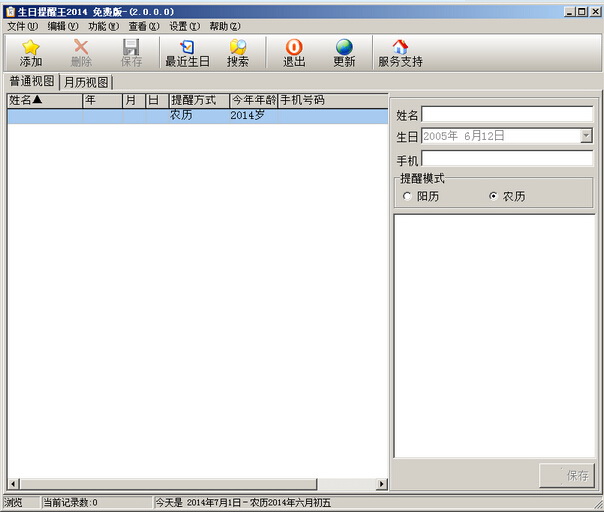
Task: Select the 阳历 radio button
Action: (407, 196)
